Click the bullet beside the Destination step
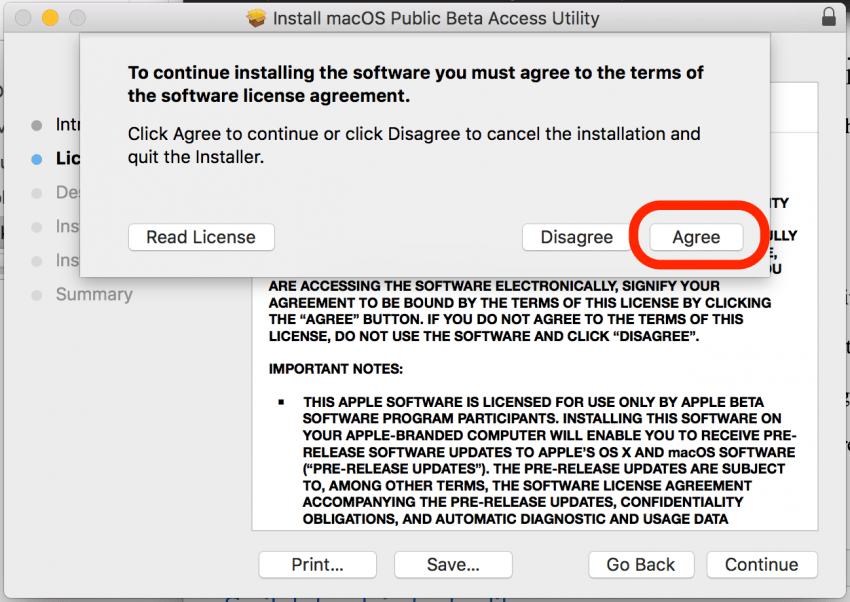850x602 pixels. click(x=38, y=192)
